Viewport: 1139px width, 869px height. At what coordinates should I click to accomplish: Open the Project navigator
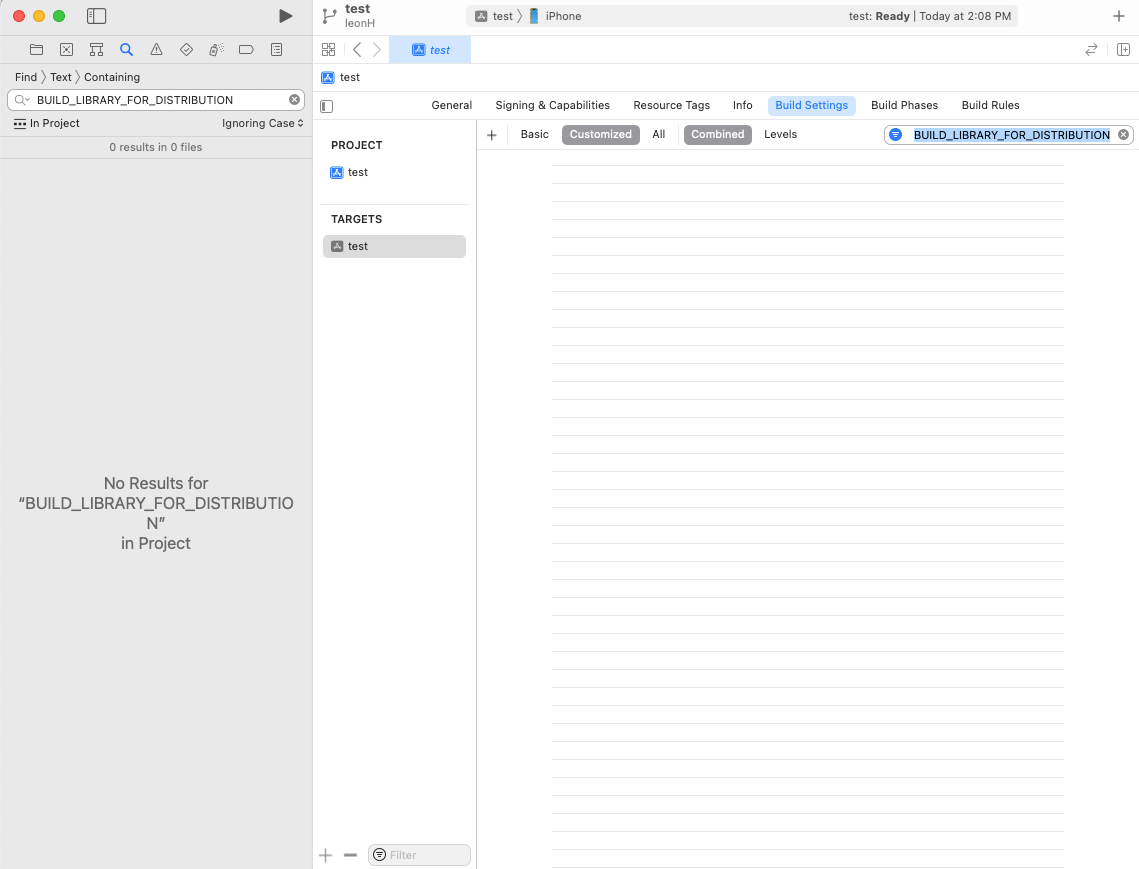pos(36,49)
